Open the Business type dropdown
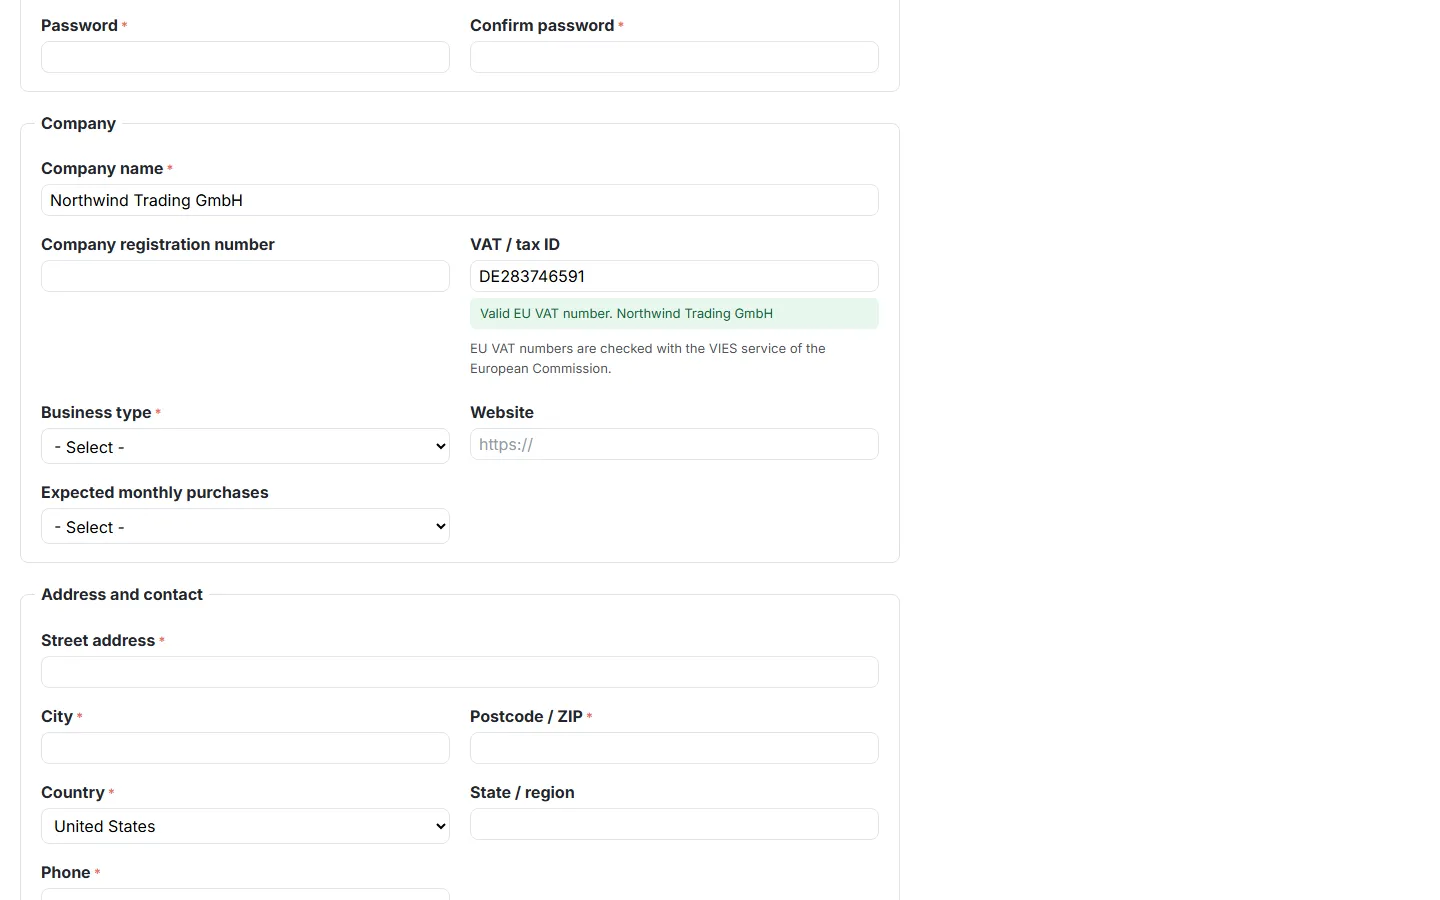This screenshot has height=900, width=1440. click(245, 446)
